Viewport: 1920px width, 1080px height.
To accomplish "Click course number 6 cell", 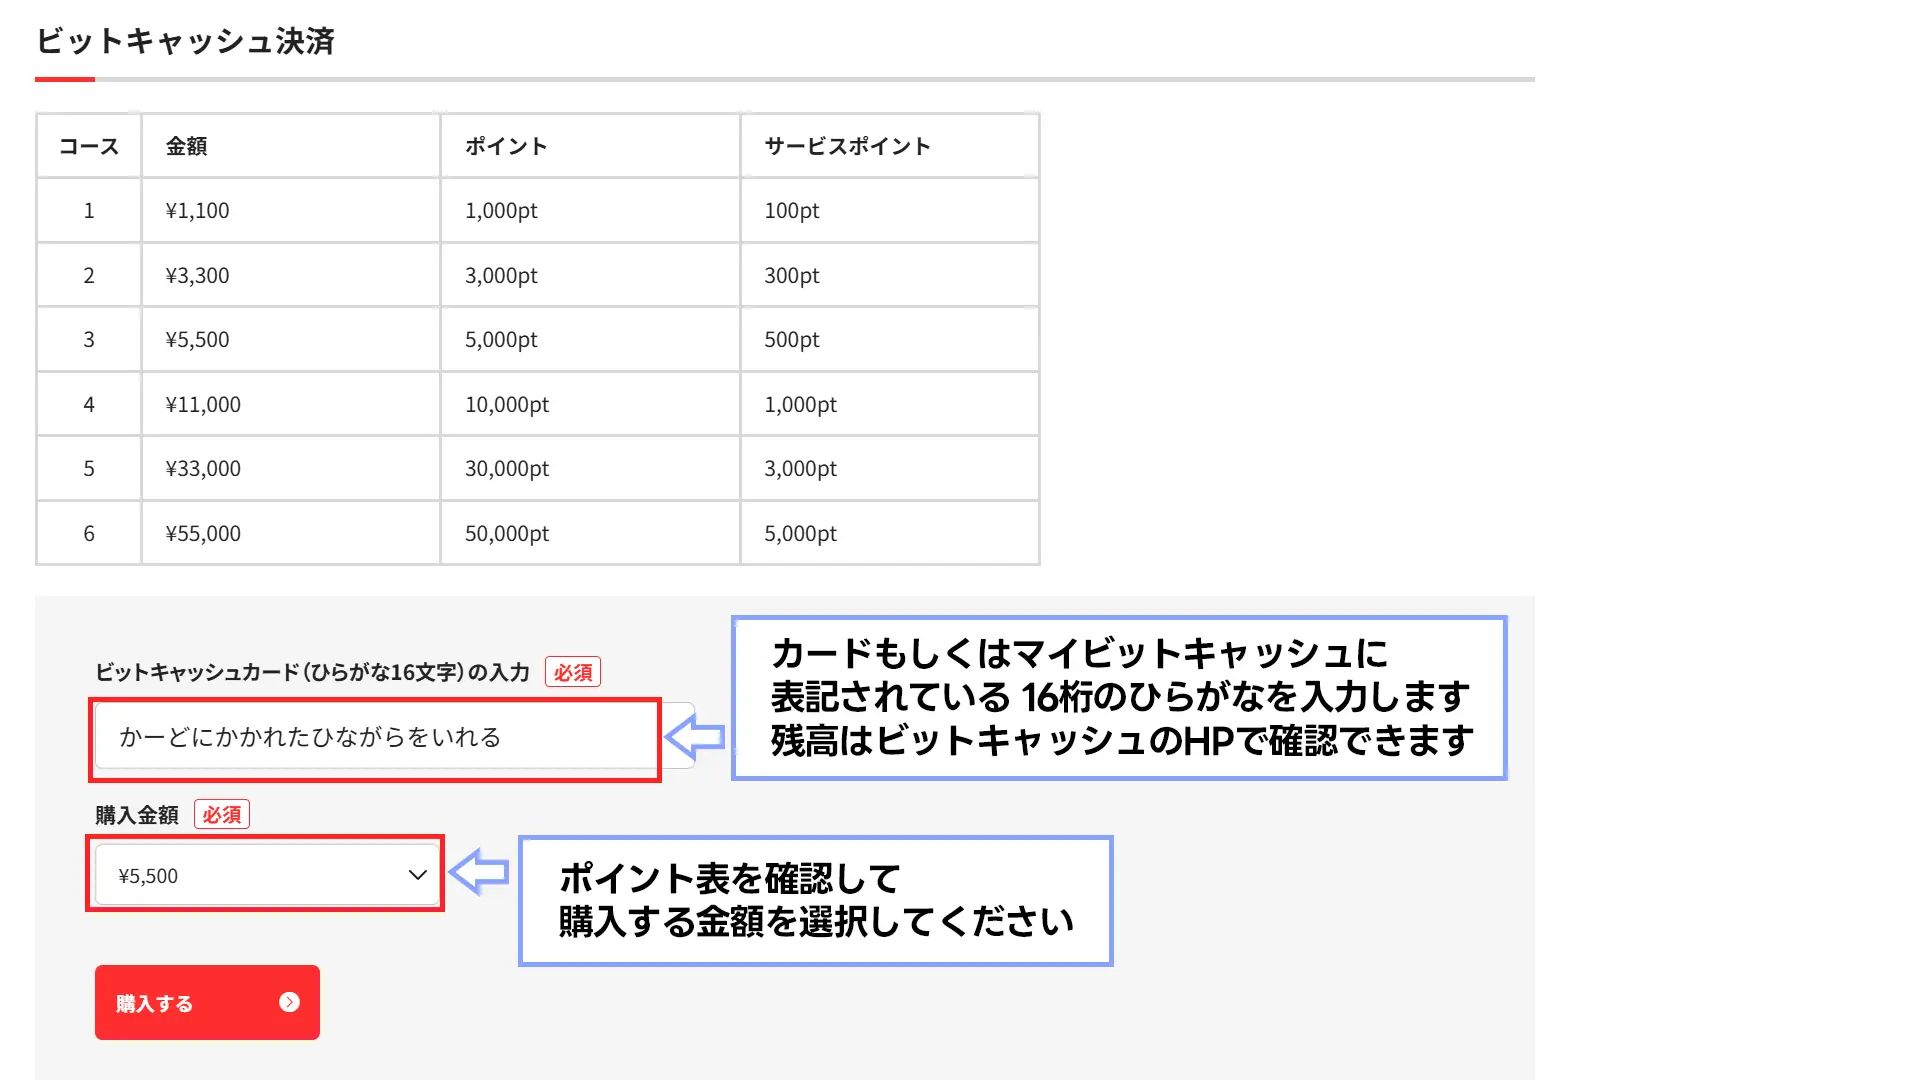I will [x=89, y=533].
